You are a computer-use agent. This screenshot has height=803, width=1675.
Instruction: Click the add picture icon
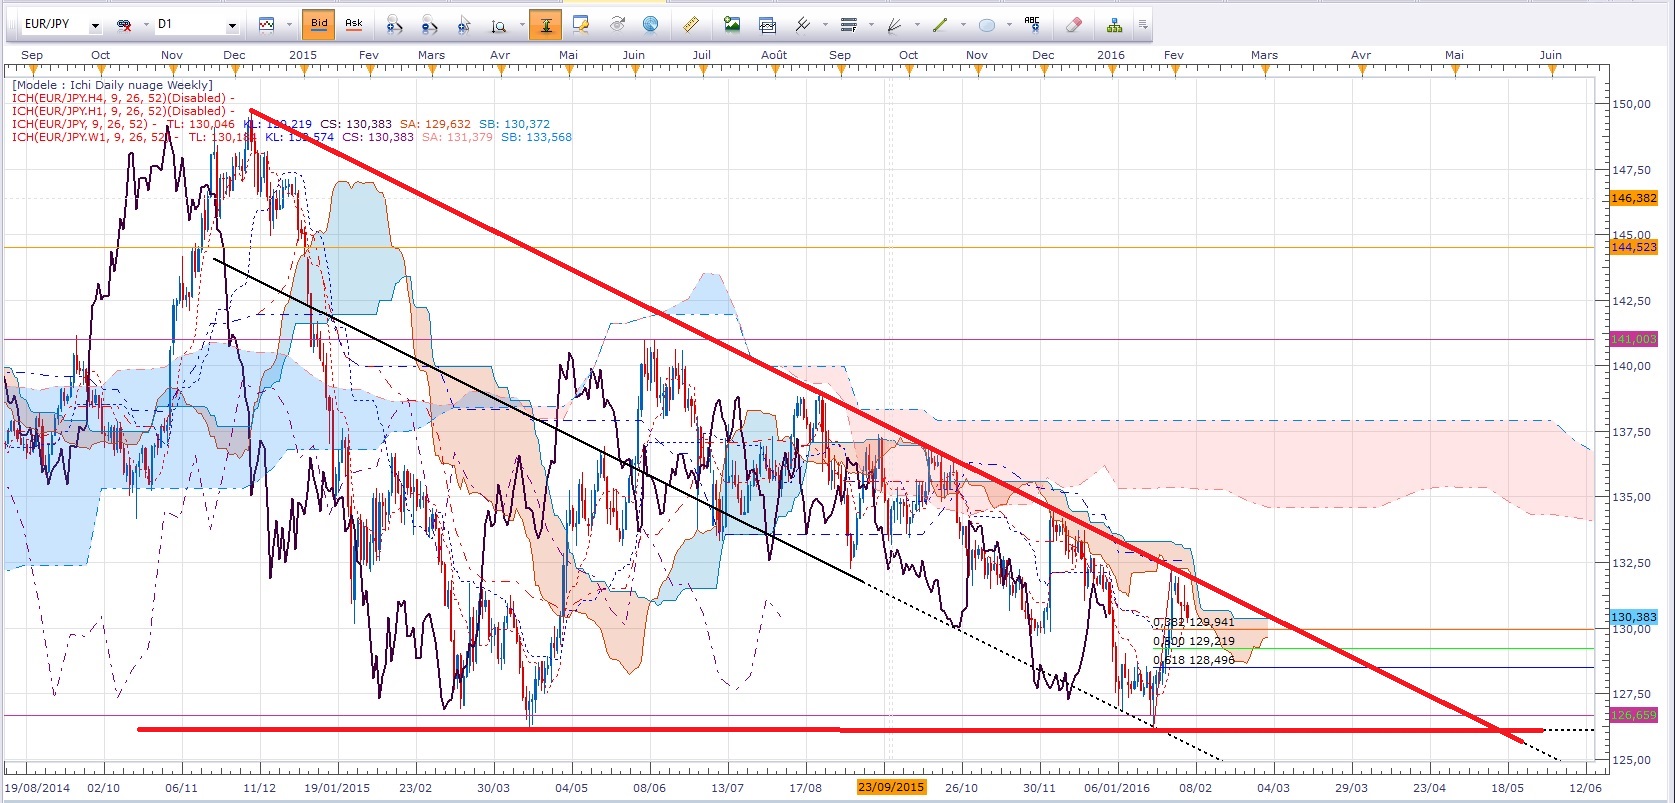(732, 24)
